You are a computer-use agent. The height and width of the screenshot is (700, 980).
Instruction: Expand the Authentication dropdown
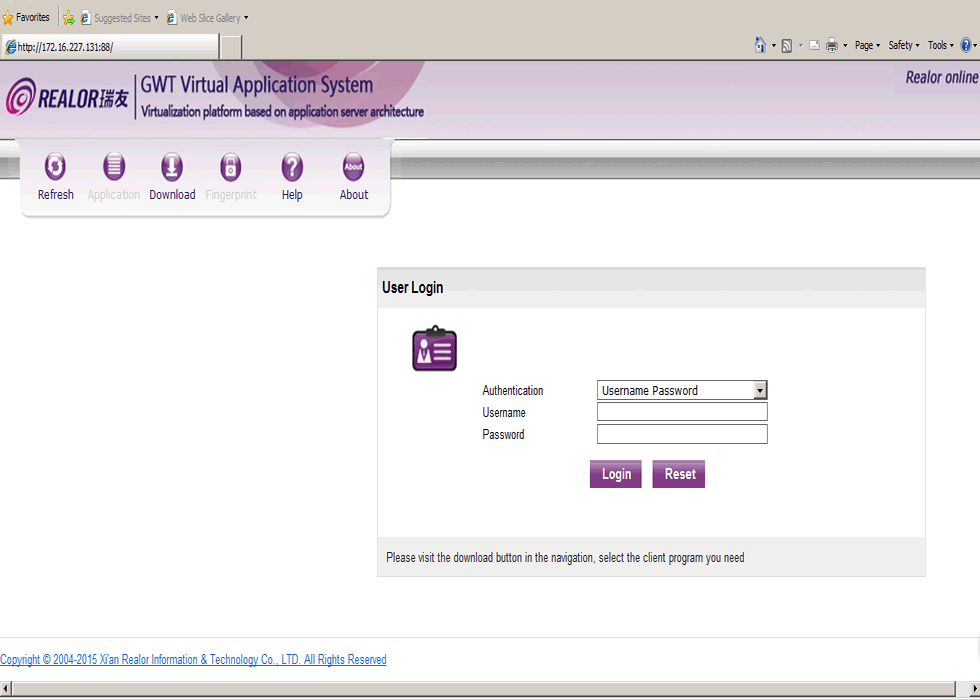(x=760, y=391)
